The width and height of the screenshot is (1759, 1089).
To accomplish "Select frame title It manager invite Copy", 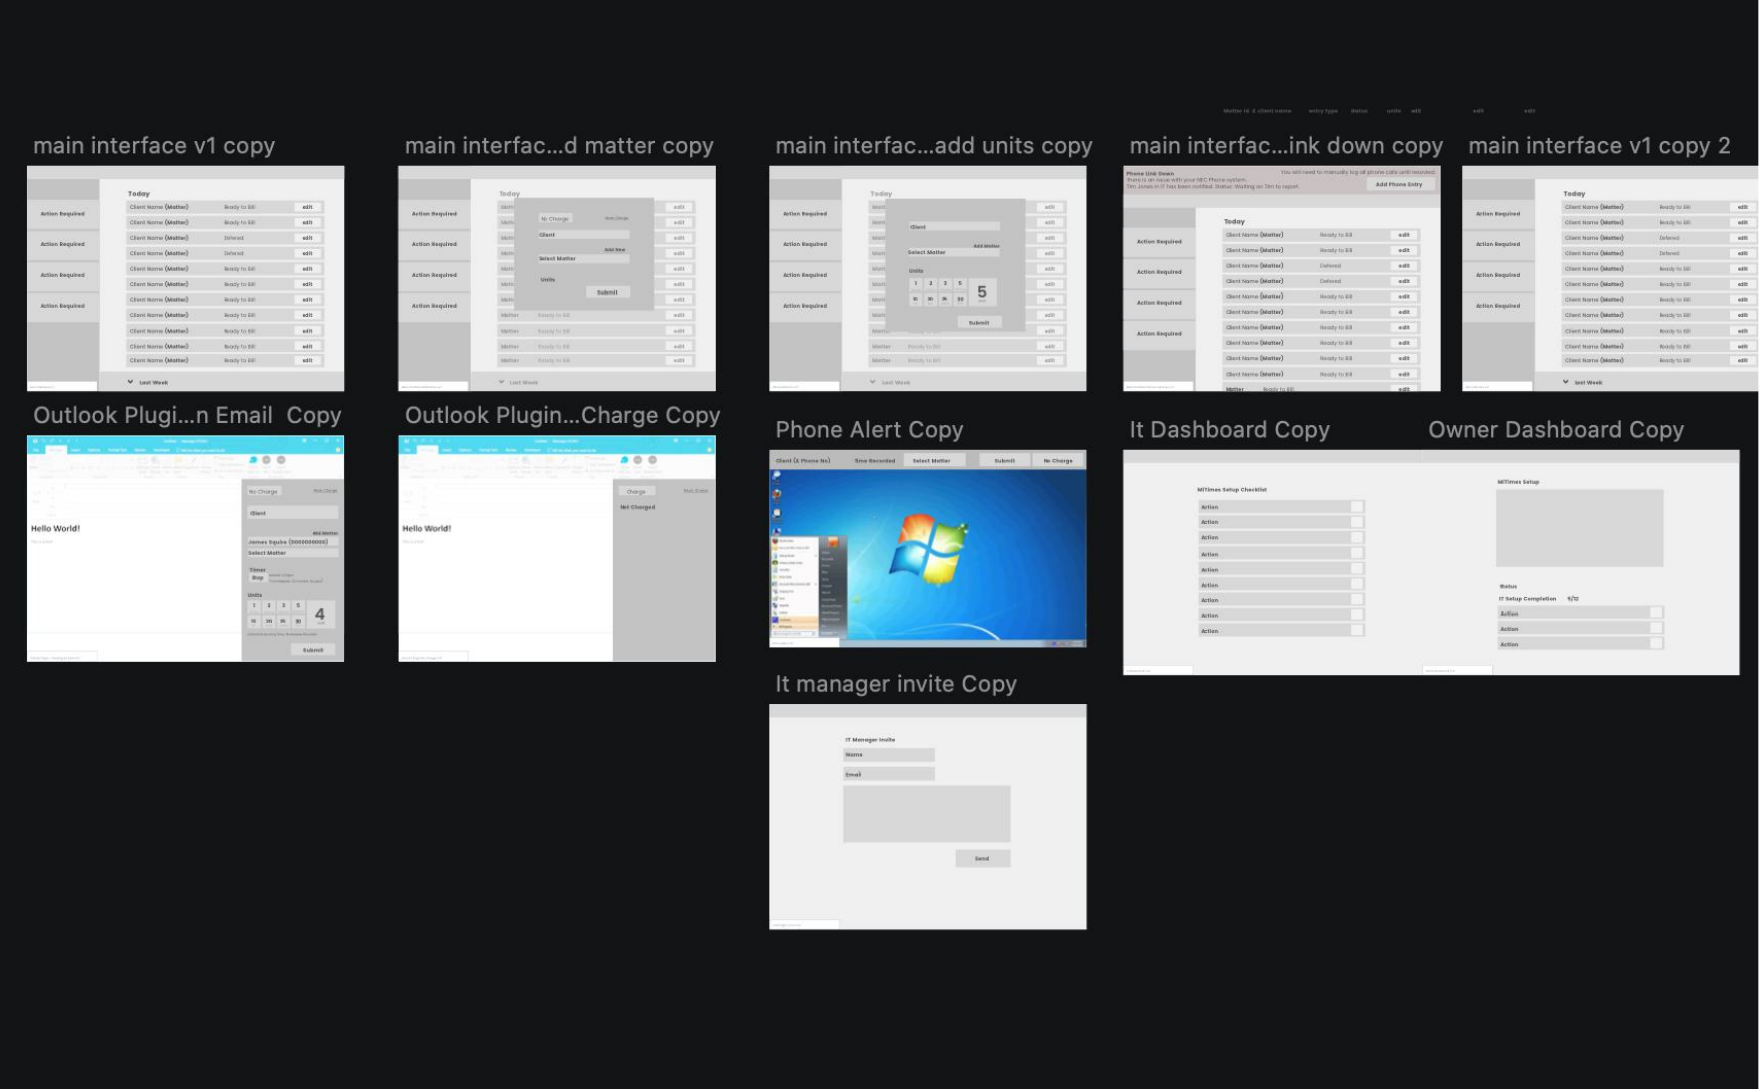I will point(896,684).
